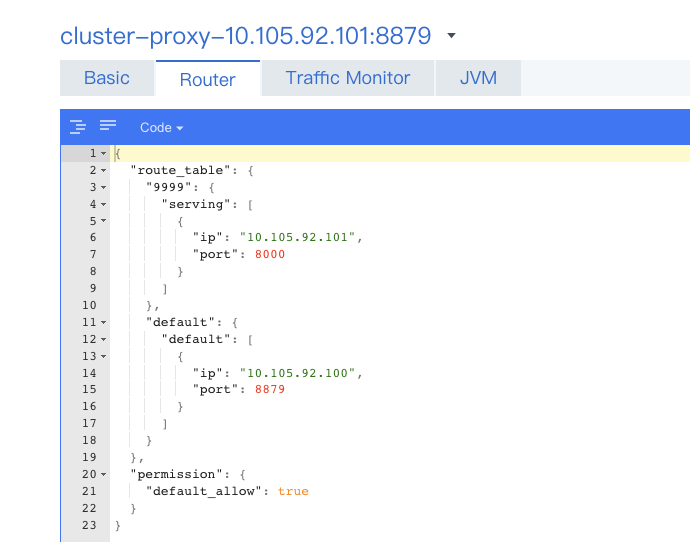Collapse the object fold at line 5
690x542 pixels.
(x=103, y=220)
